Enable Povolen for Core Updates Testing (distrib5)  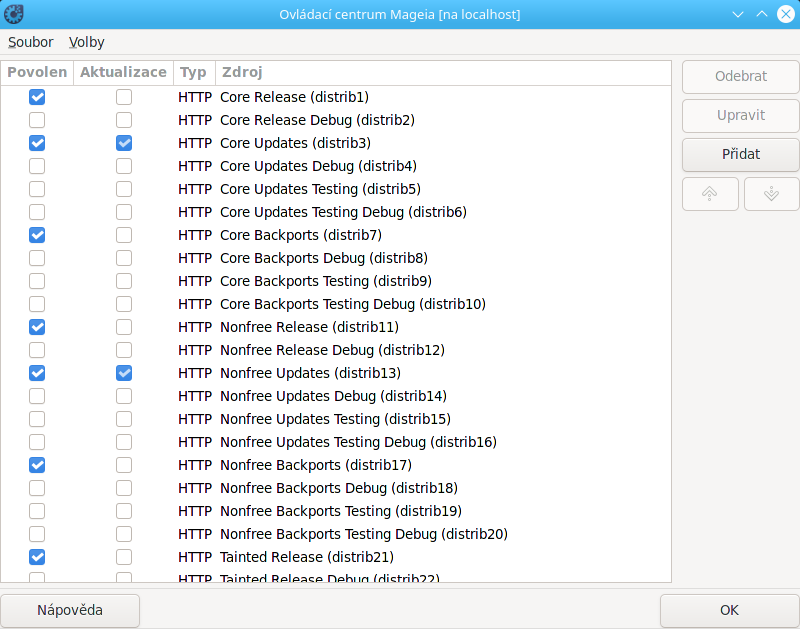37,189
